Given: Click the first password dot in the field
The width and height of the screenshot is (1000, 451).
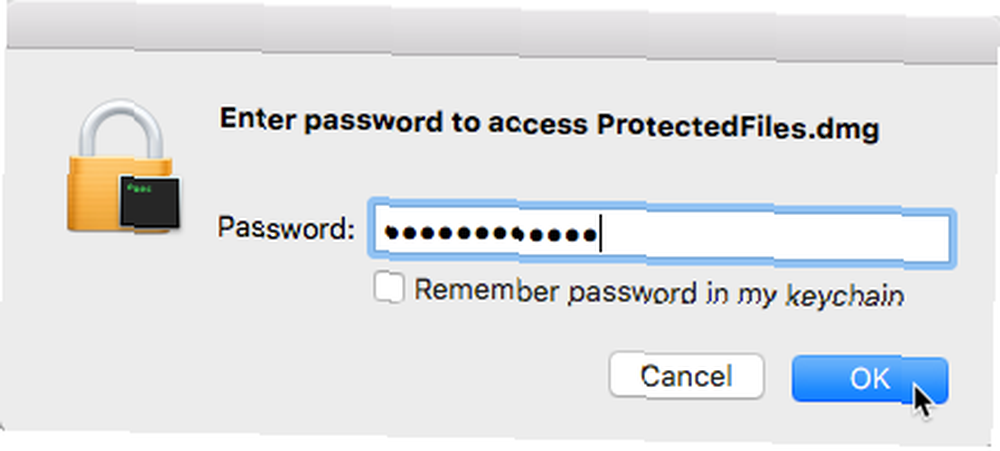Looking at the screenshot, I should pyautogui.click(x=392, y=233).
